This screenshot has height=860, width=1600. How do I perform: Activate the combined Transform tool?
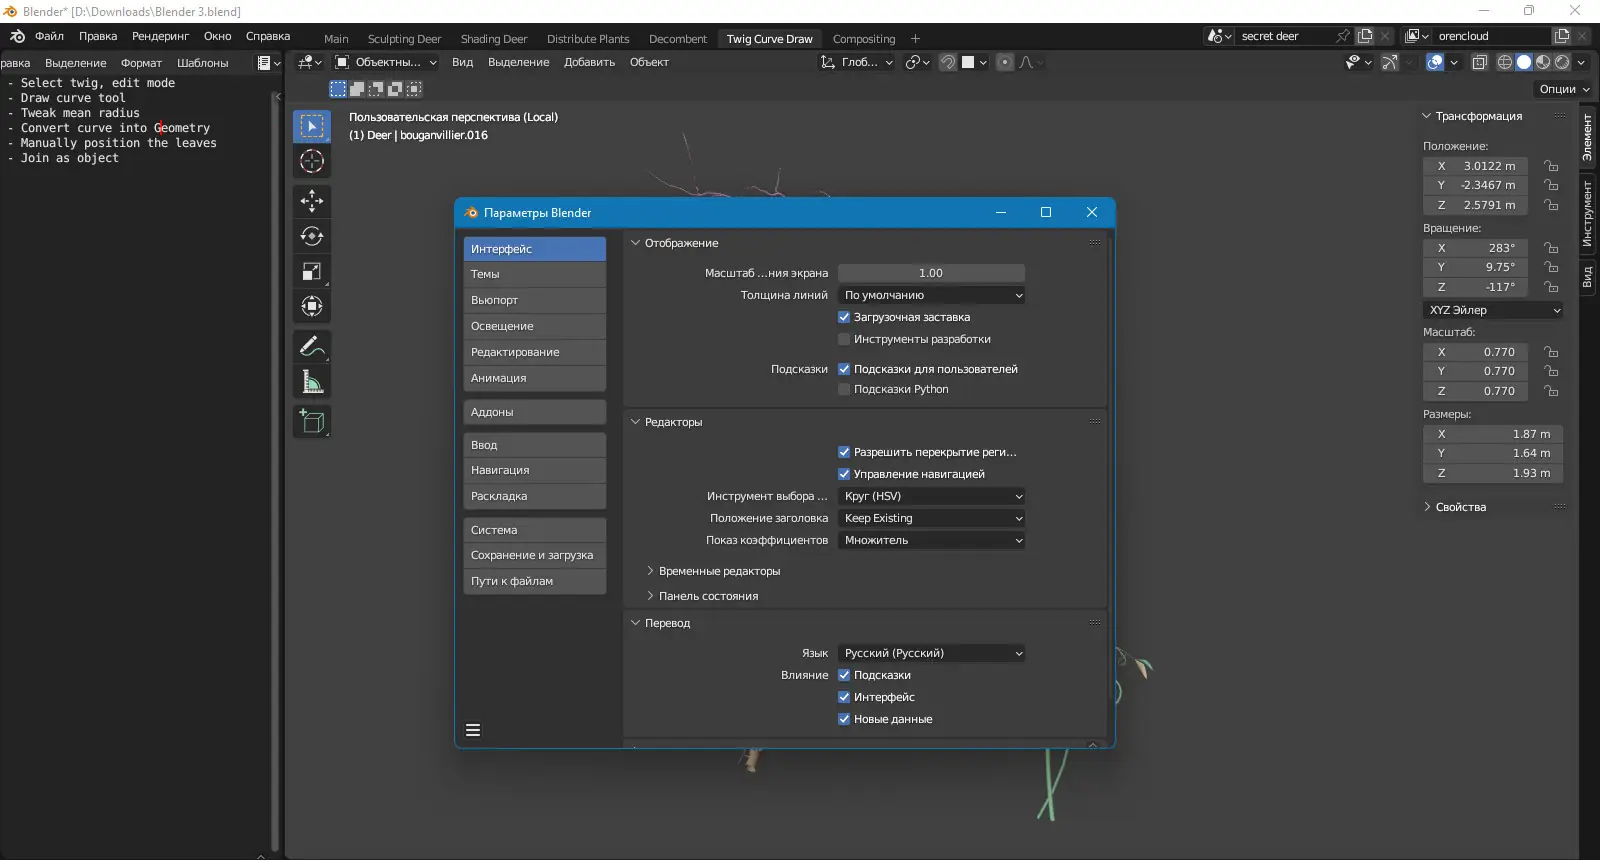tap(312, 306)
